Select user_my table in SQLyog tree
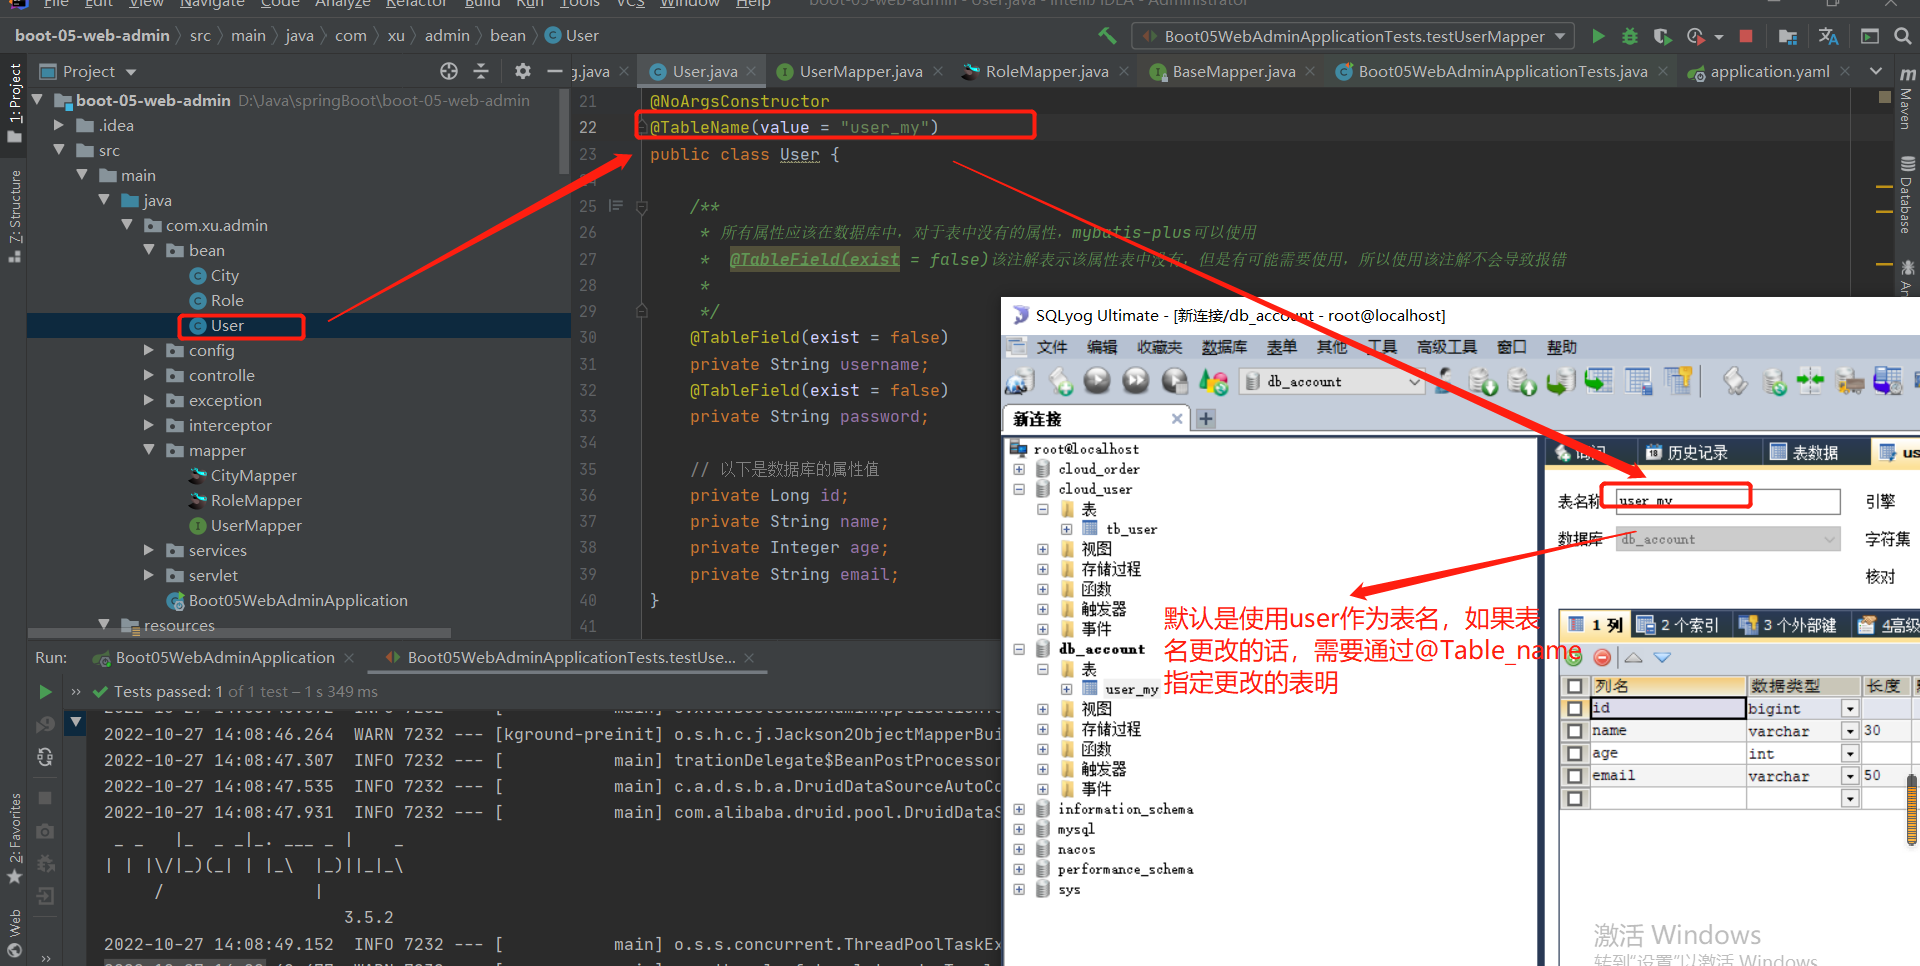The width and height of the screenshot is (1920, 966). tap(1131, 689)
